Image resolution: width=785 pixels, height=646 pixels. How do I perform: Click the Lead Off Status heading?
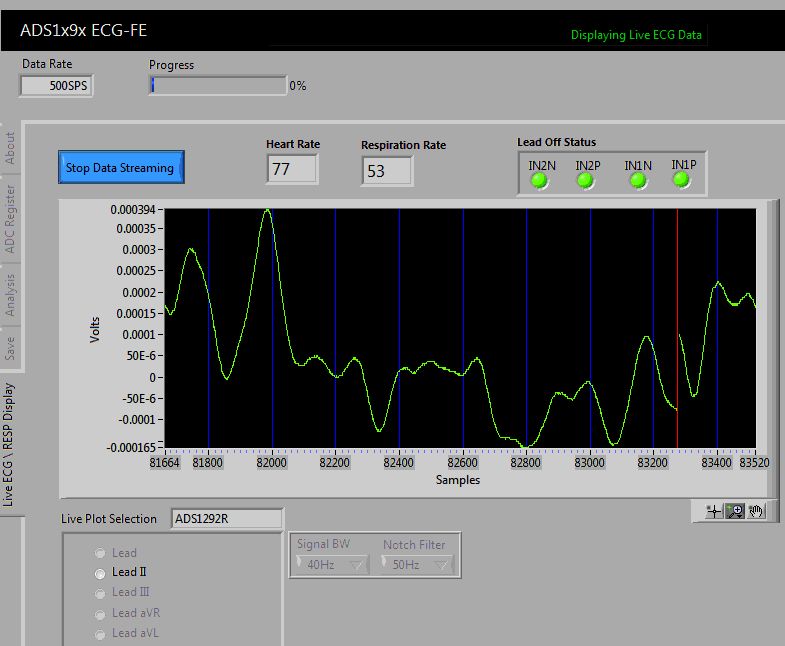coord(556,142)
